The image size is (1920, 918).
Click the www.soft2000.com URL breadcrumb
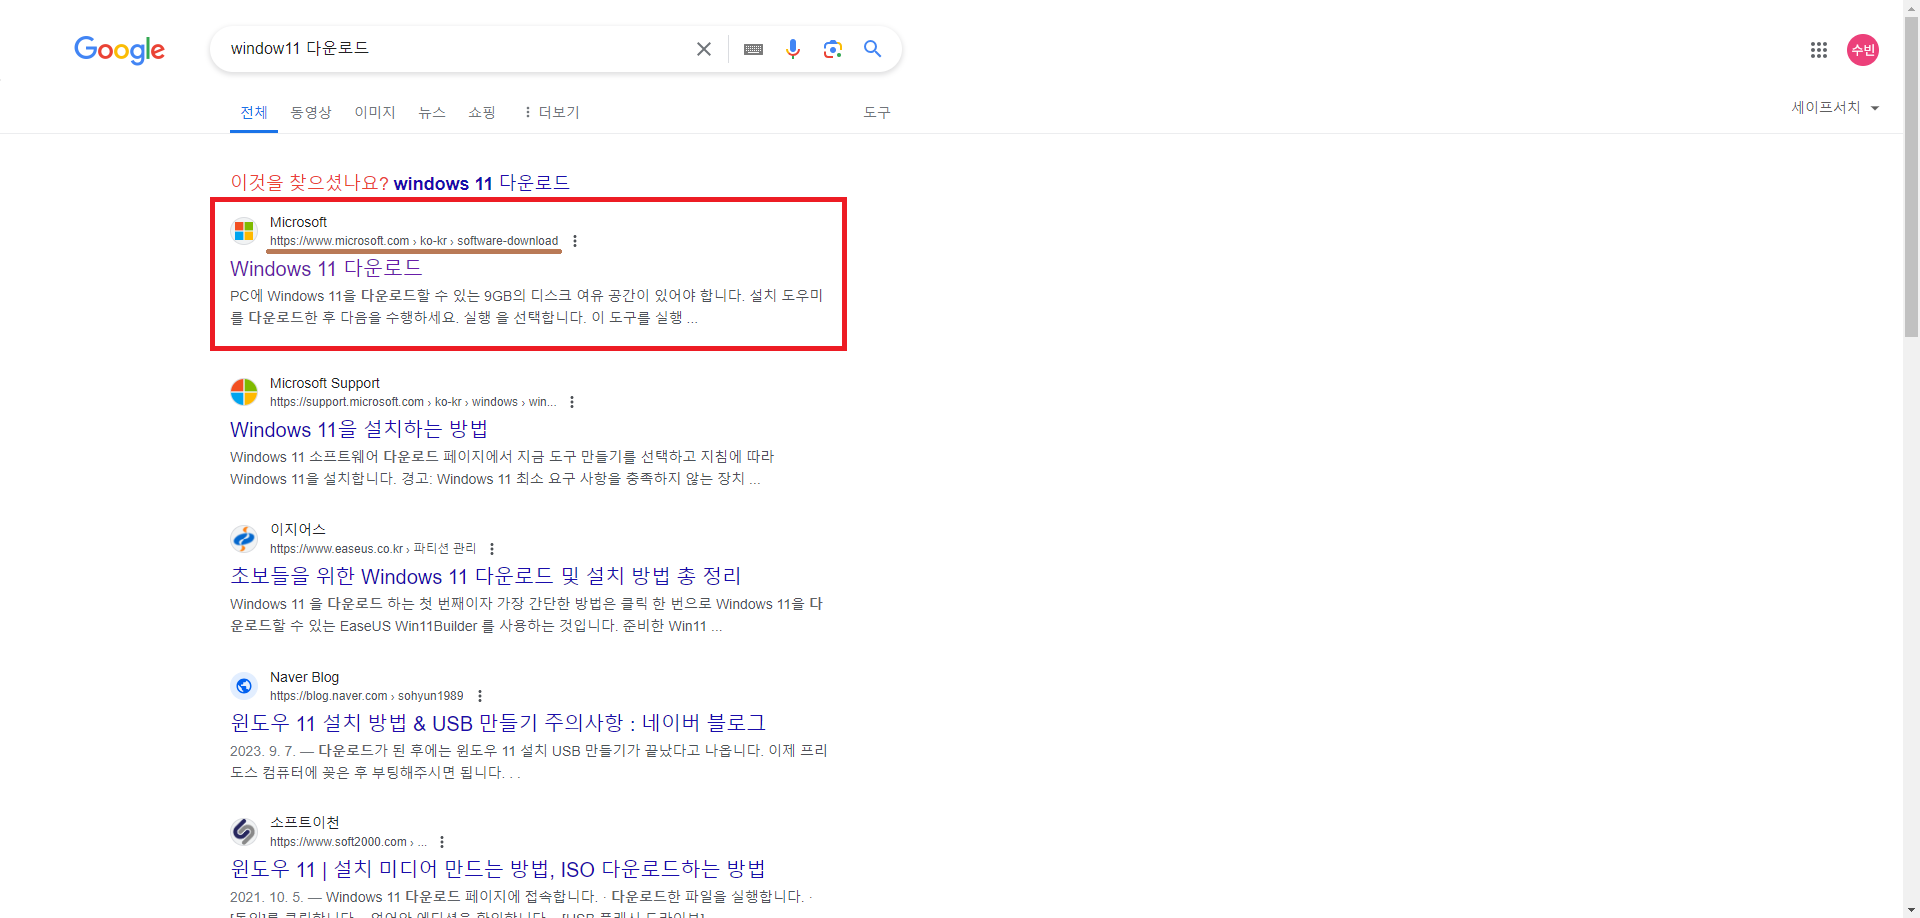point(348,842)
